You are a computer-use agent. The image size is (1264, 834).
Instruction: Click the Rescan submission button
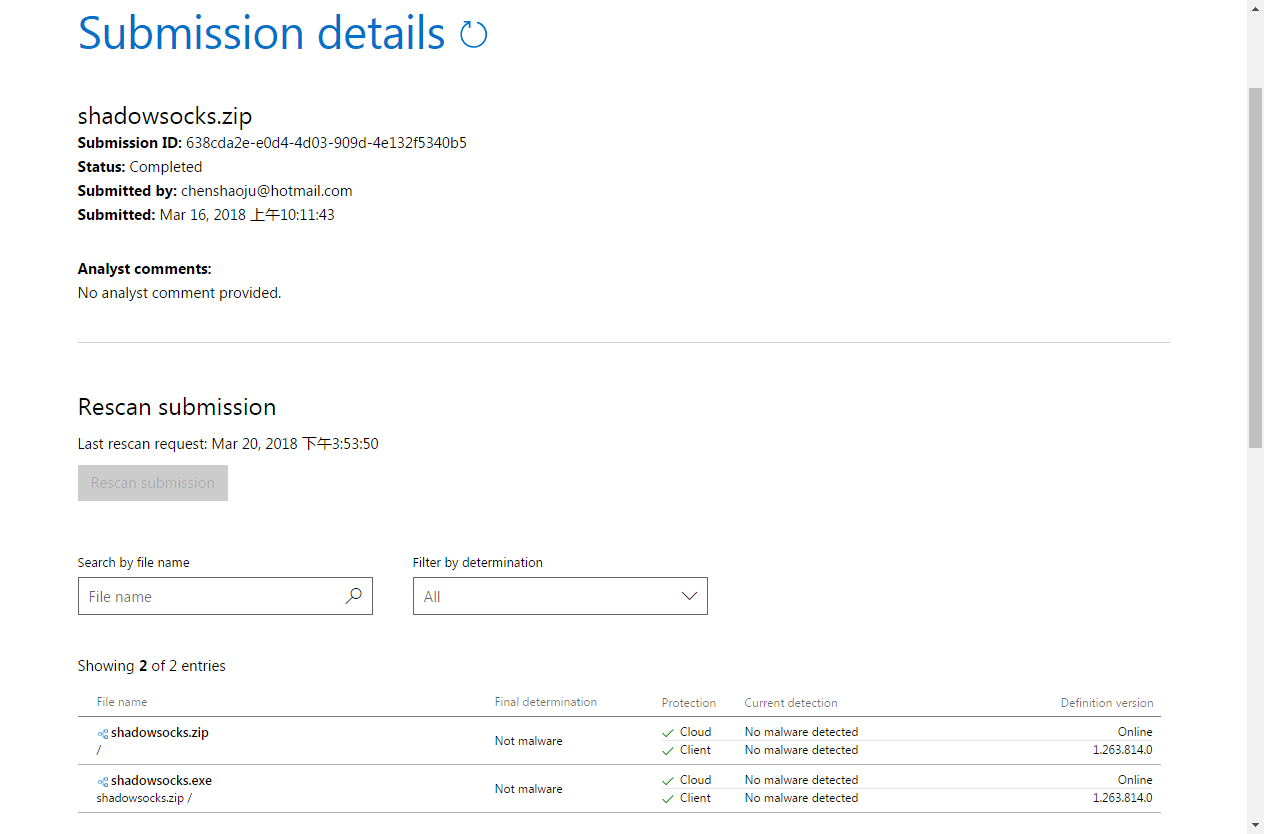click(153, 483)
